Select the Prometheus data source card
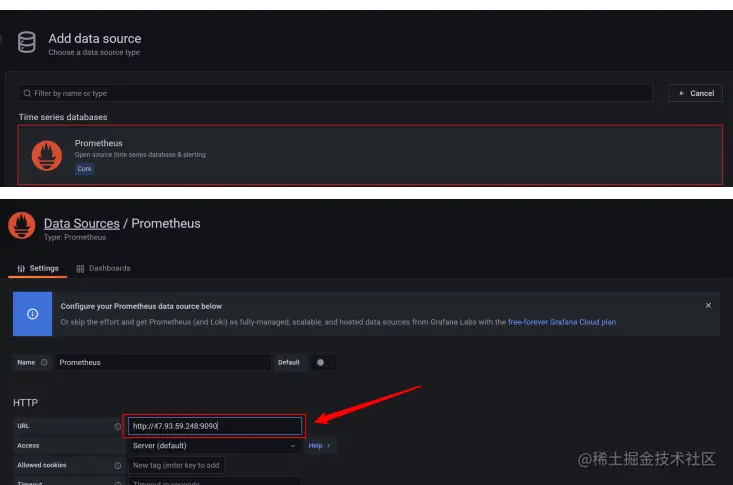The width and height of the screenshot is (733, 485). [370, 155]
